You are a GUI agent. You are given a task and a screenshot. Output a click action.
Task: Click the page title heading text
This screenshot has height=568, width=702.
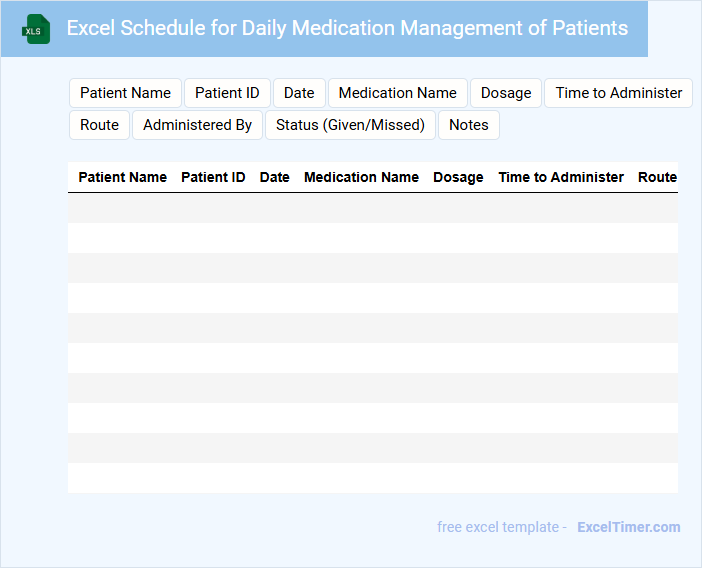click(347, 28)
